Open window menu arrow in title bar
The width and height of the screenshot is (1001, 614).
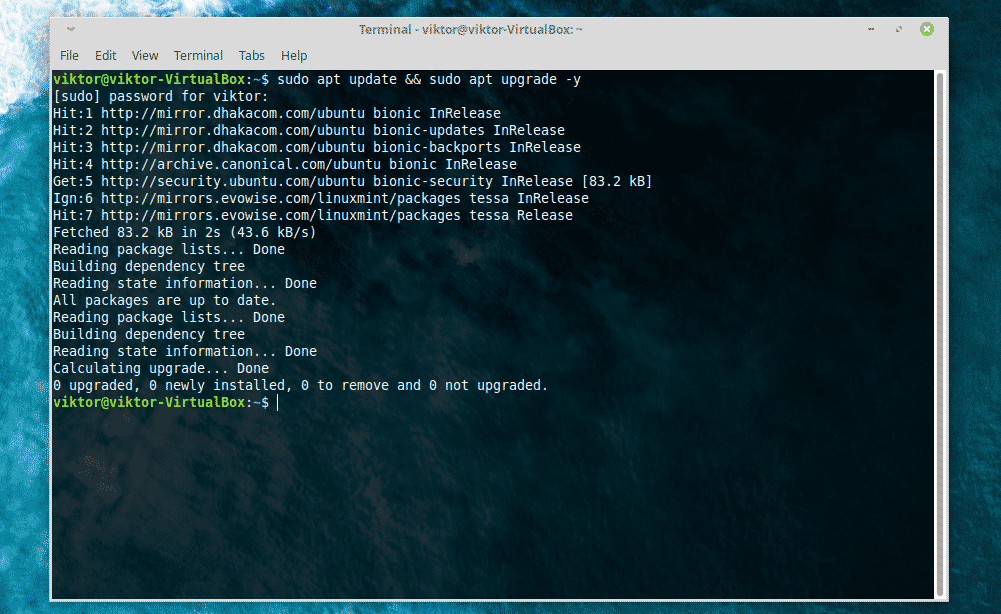coord(71,29)
